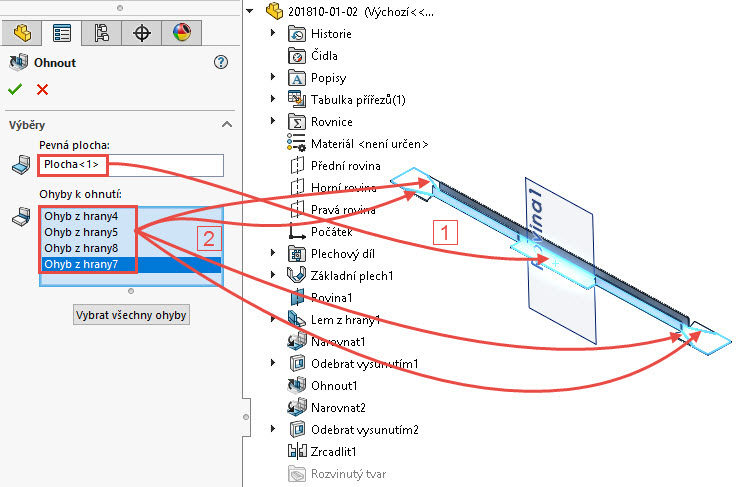Screen dimensions: 750x487
Task: Expand the Odebrat vysunutím1 feature
Action: (x=273, y=363)
